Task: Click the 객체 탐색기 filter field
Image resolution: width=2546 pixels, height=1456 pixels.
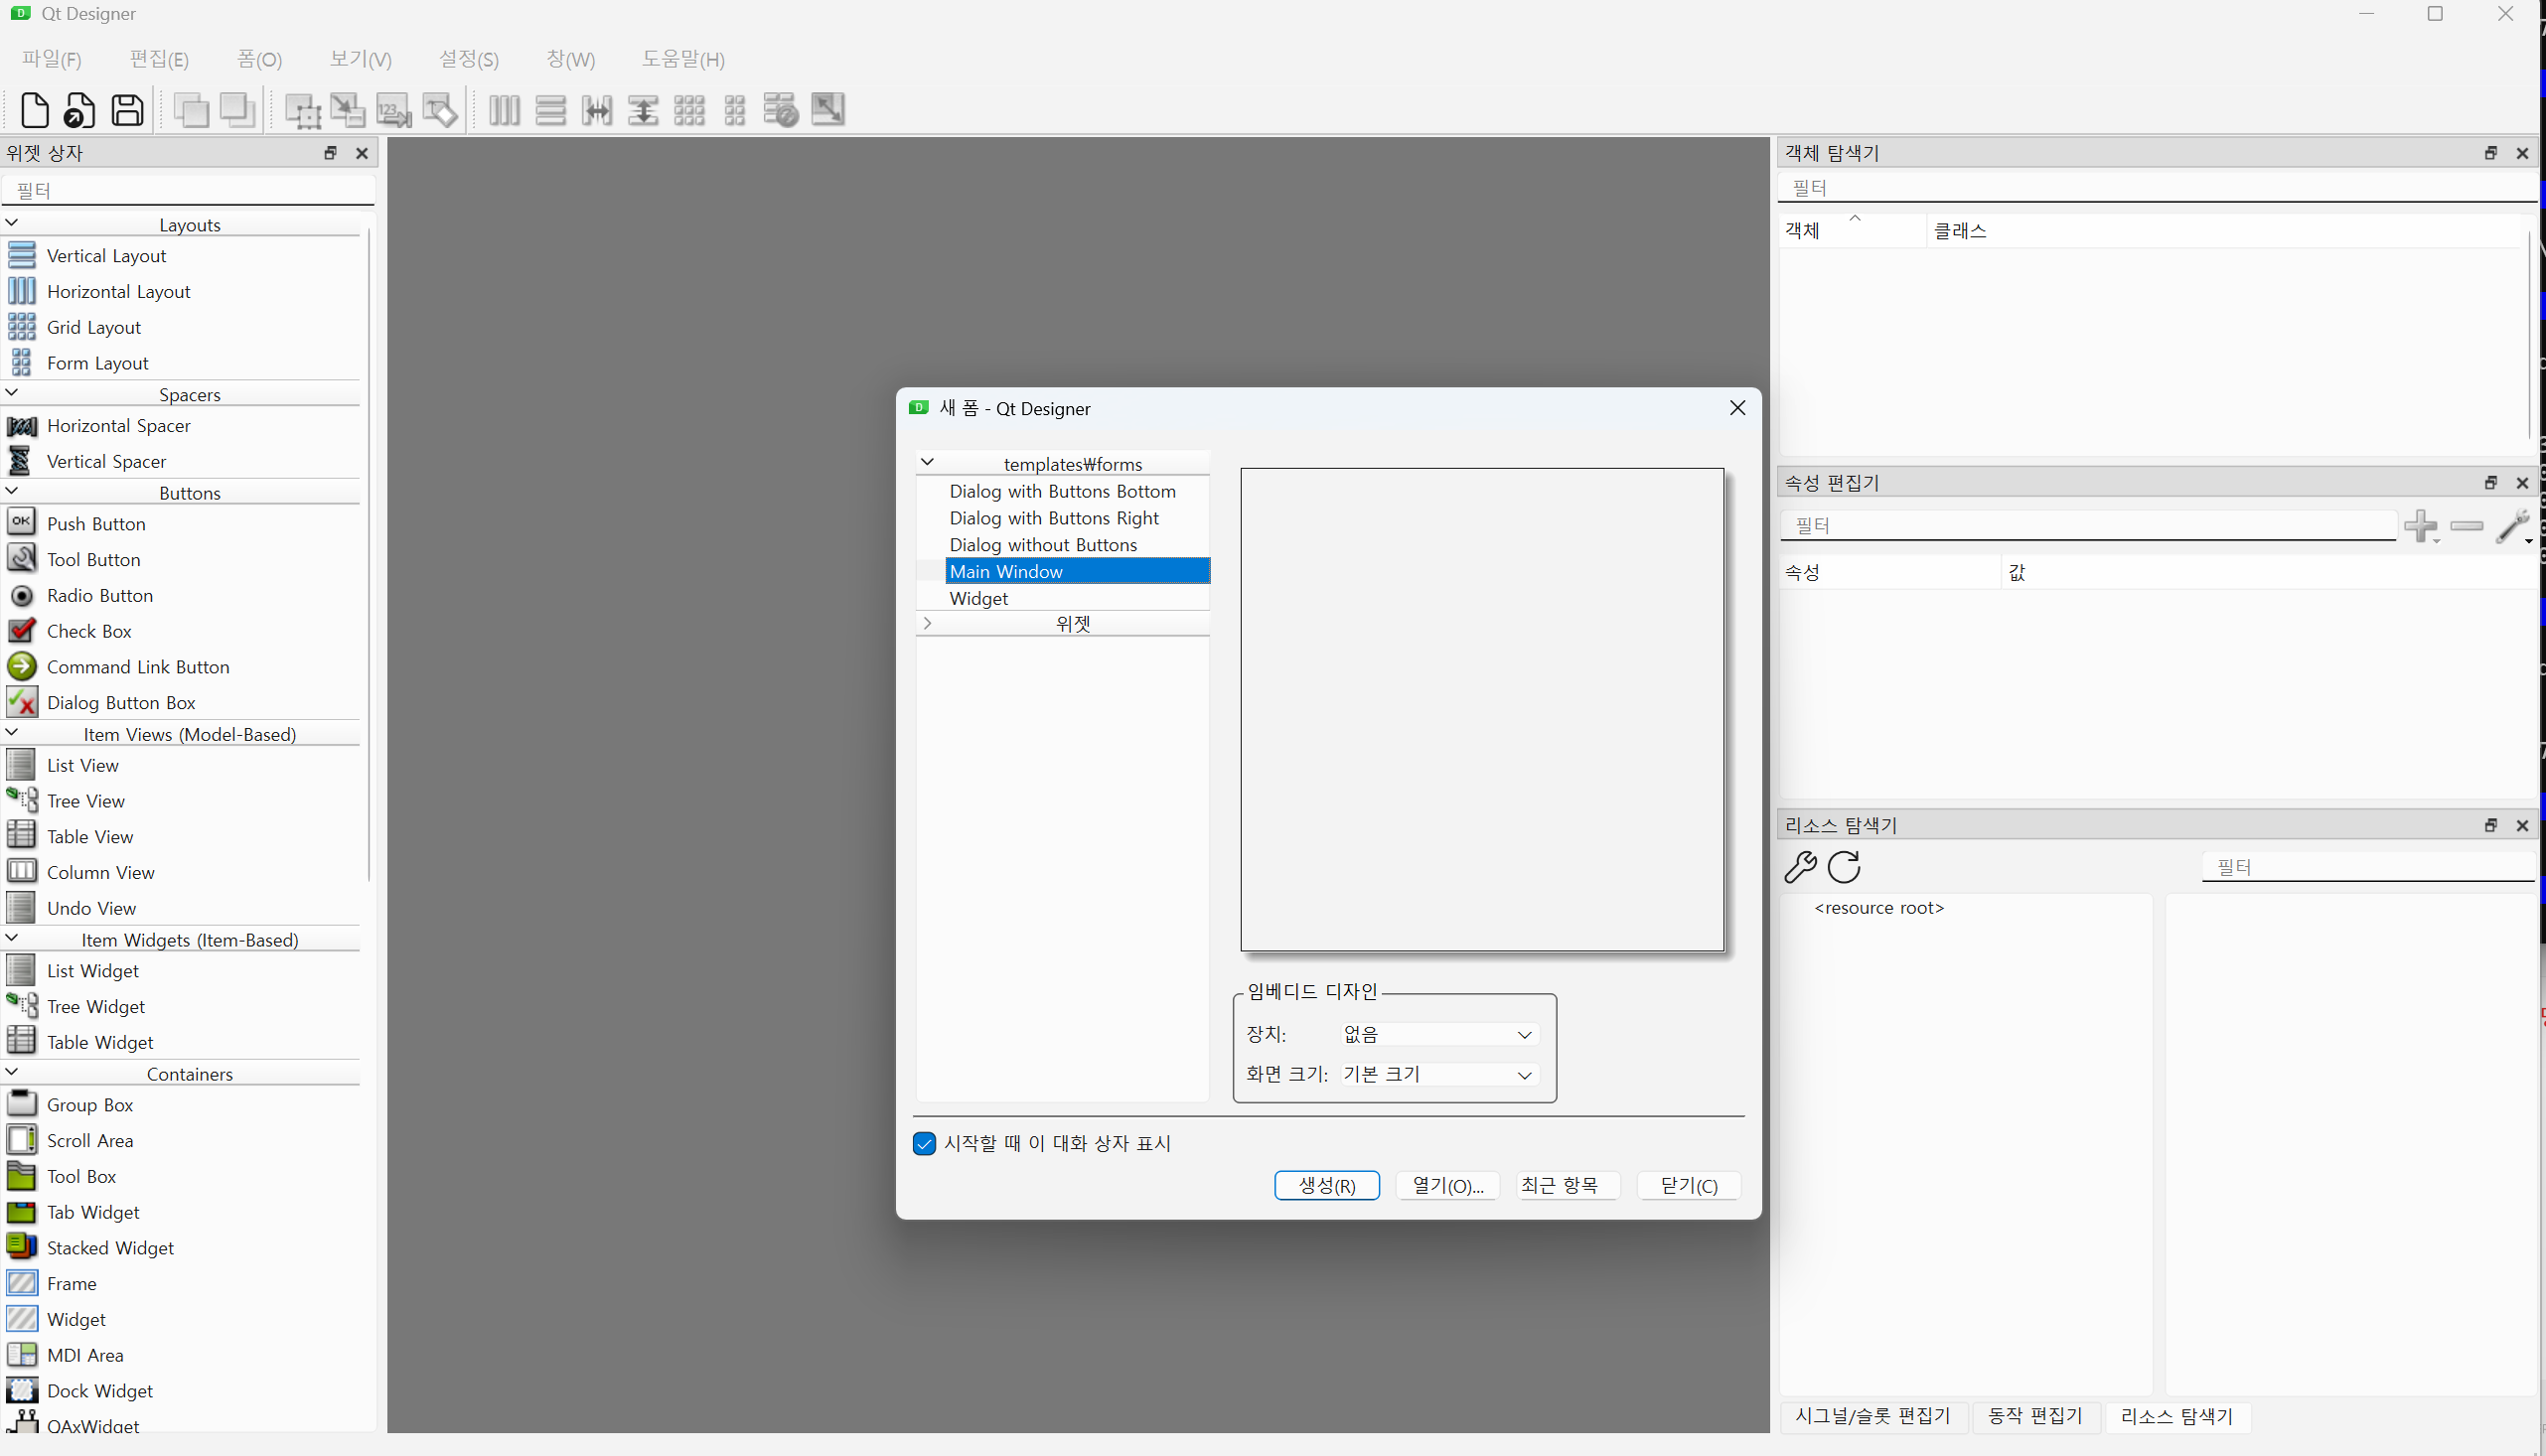Action: [x=2157, y=187]
